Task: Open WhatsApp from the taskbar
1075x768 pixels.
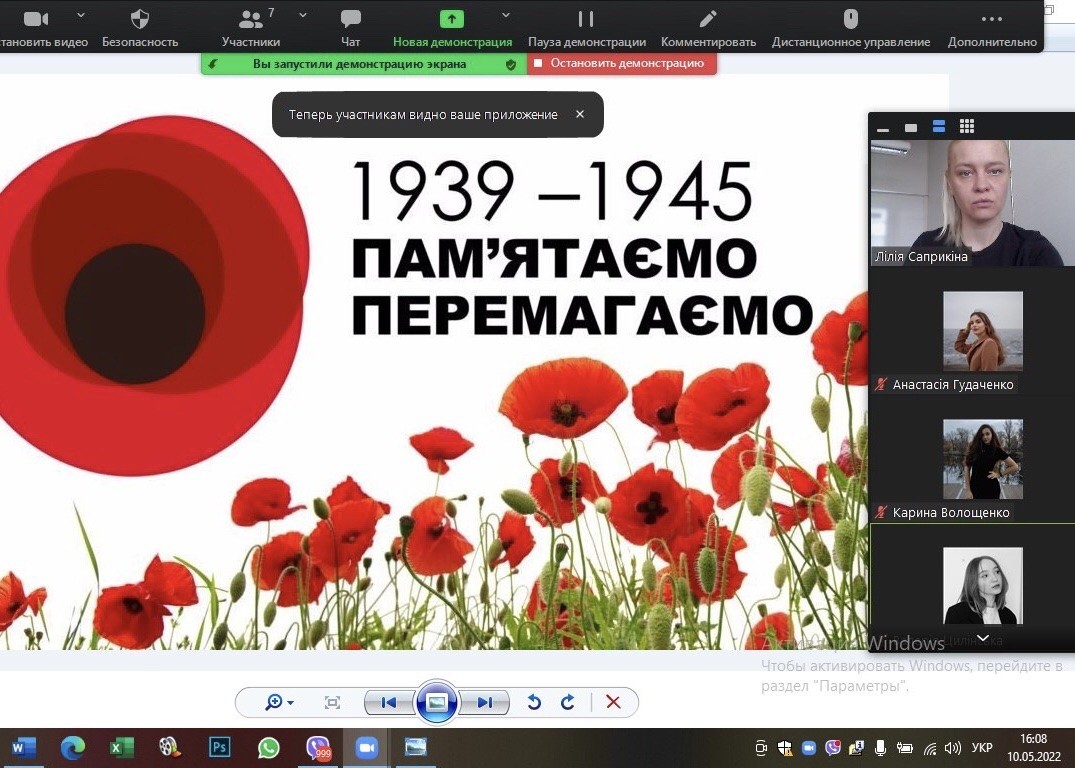Action: pos(269,748)
